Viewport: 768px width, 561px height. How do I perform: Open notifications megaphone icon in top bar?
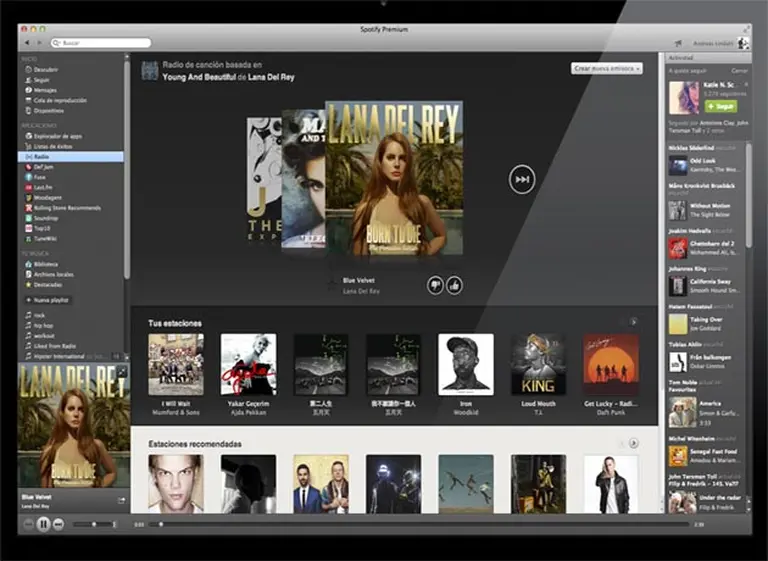click(x=678, y=44)
